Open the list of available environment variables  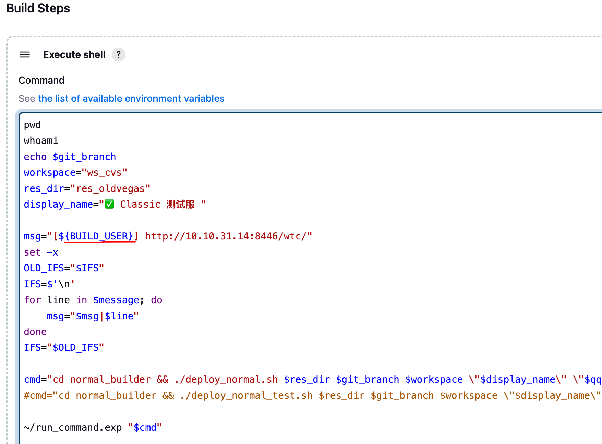(x=131, y=99)
